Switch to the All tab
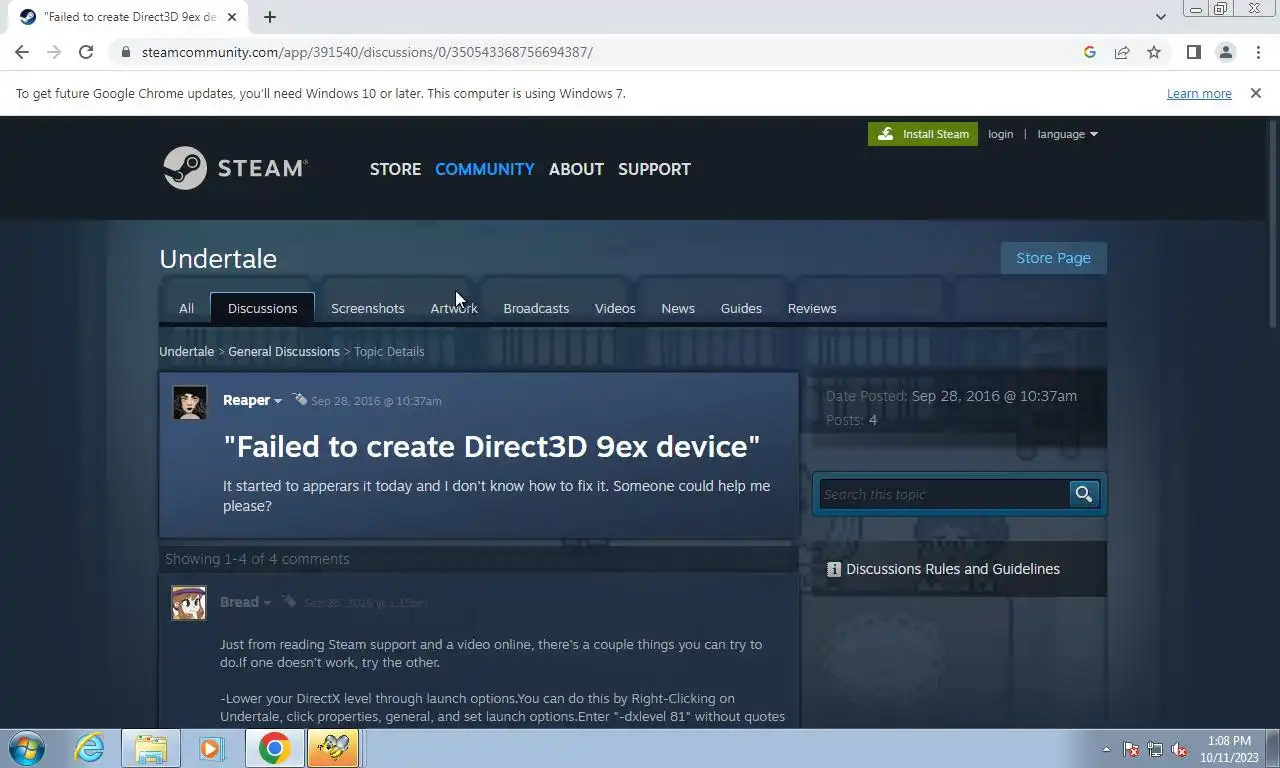 pyautogui.click(x=186, y=308)
